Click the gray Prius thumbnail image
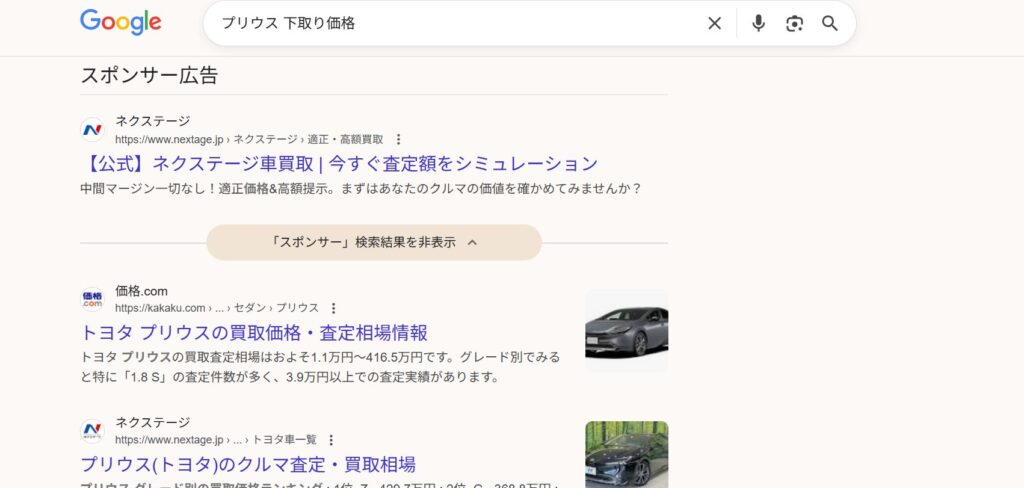This screenshot has height=488, width=1024. tap(626, 330)
